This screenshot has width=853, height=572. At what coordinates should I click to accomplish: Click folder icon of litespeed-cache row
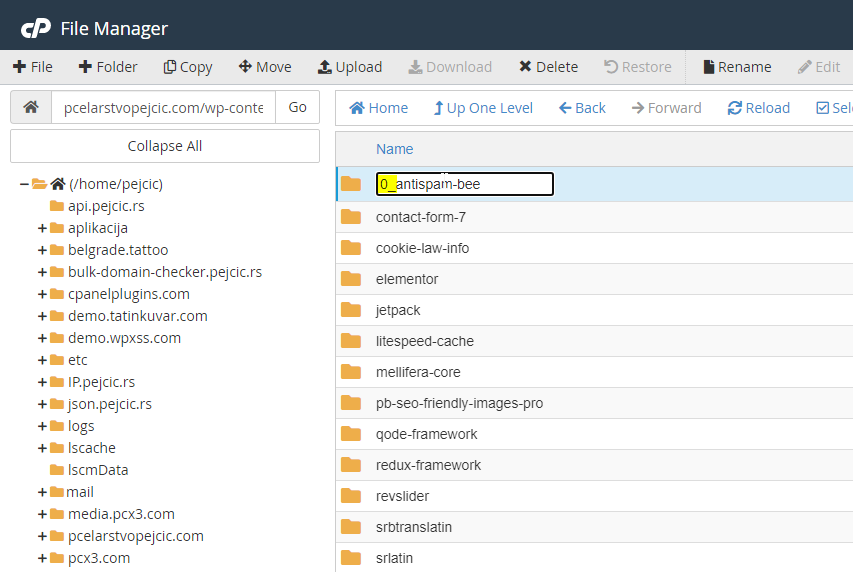351,341
